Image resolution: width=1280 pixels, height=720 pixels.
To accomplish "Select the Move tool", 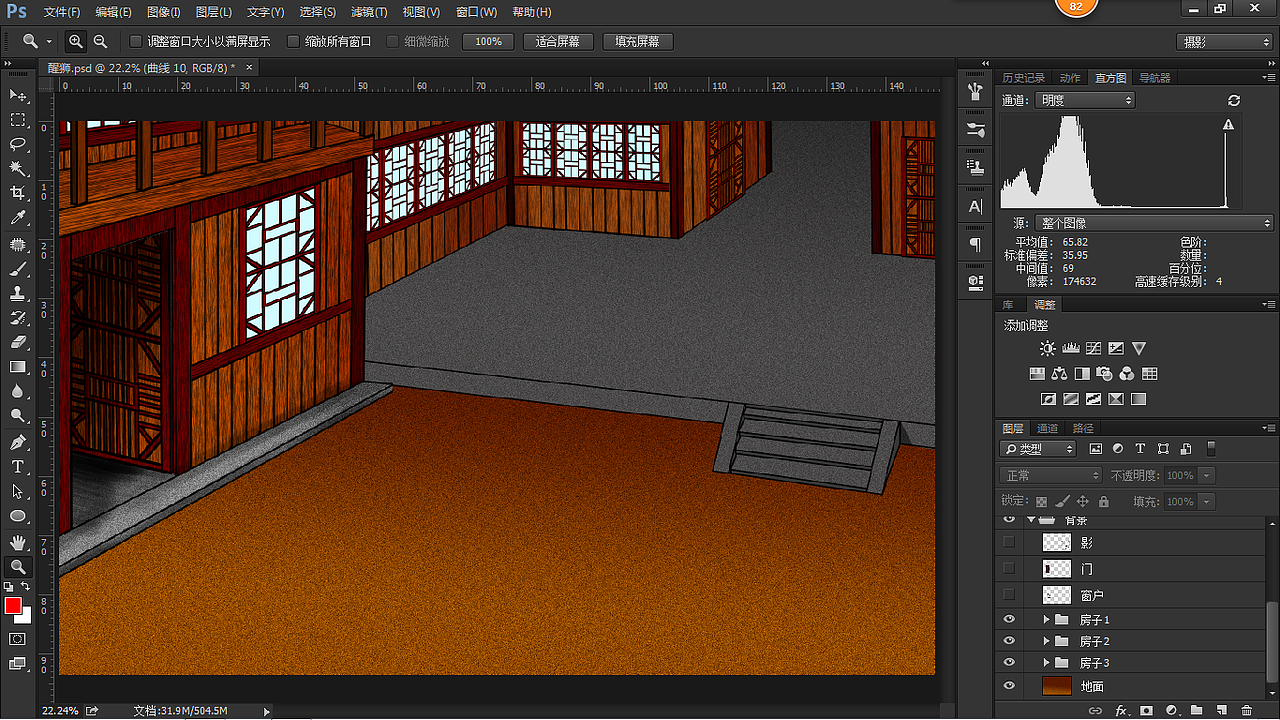I will [18, 95].
